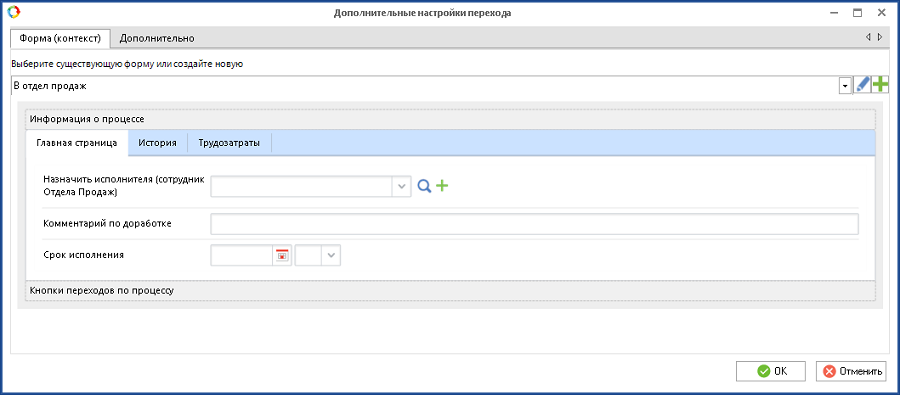Screen dimensions: 900x395
Task: Click the Отменить button
Action: 851,371
